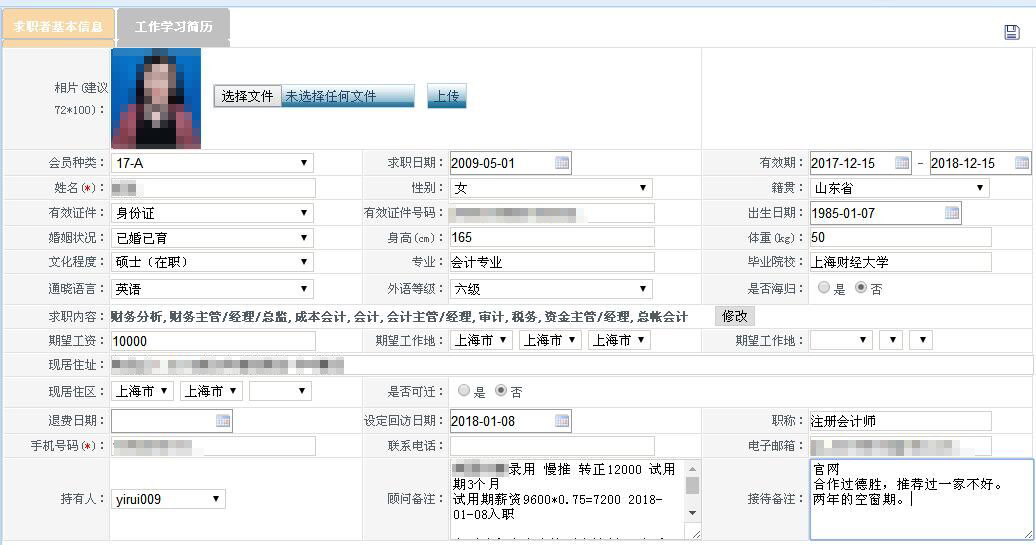
Task: Click the 联系电话 input field
Action: pyautogui.click(x=552, y=446)
